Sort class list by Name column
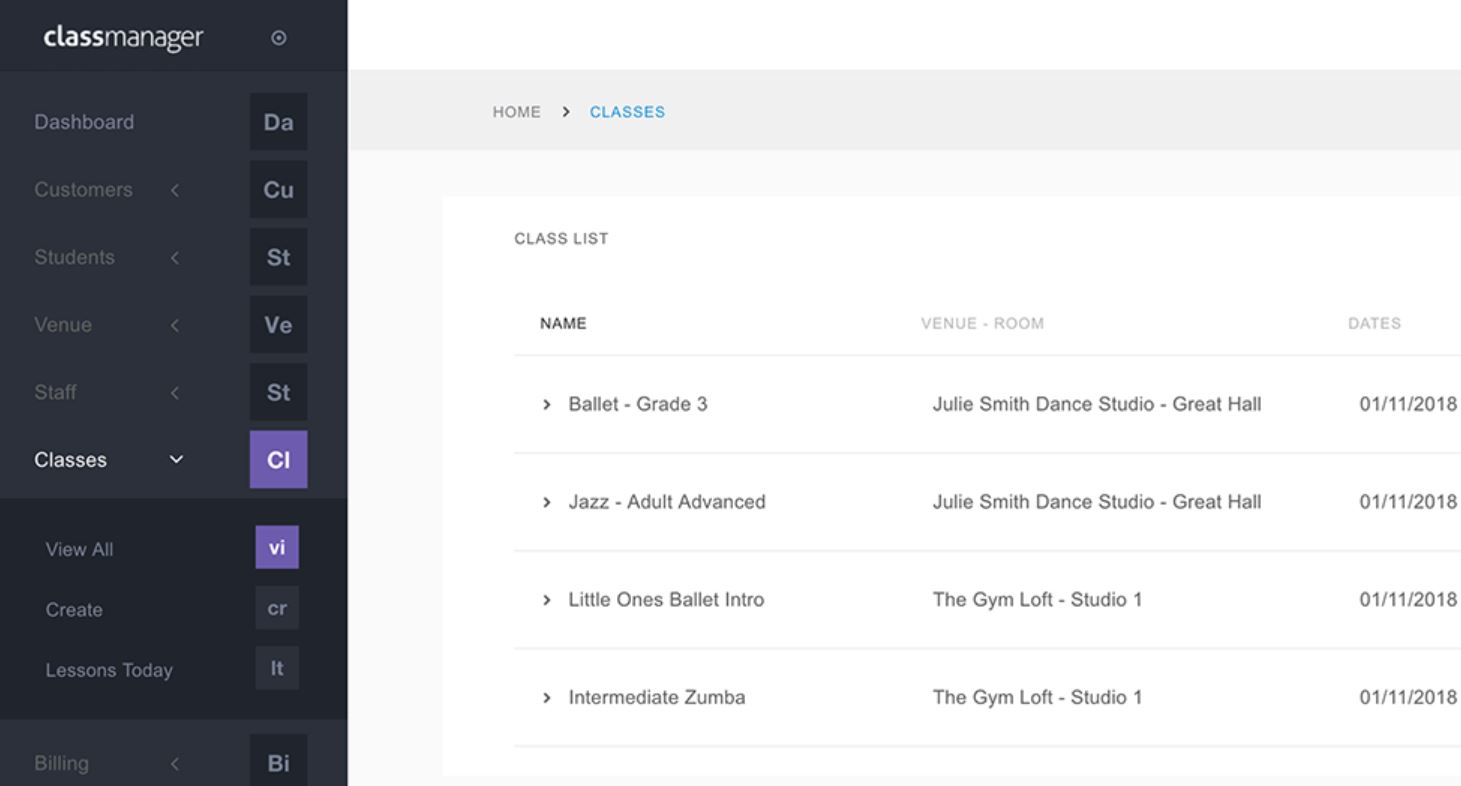This screenshot has height=786, width=1461. click(x=563, y=324)
